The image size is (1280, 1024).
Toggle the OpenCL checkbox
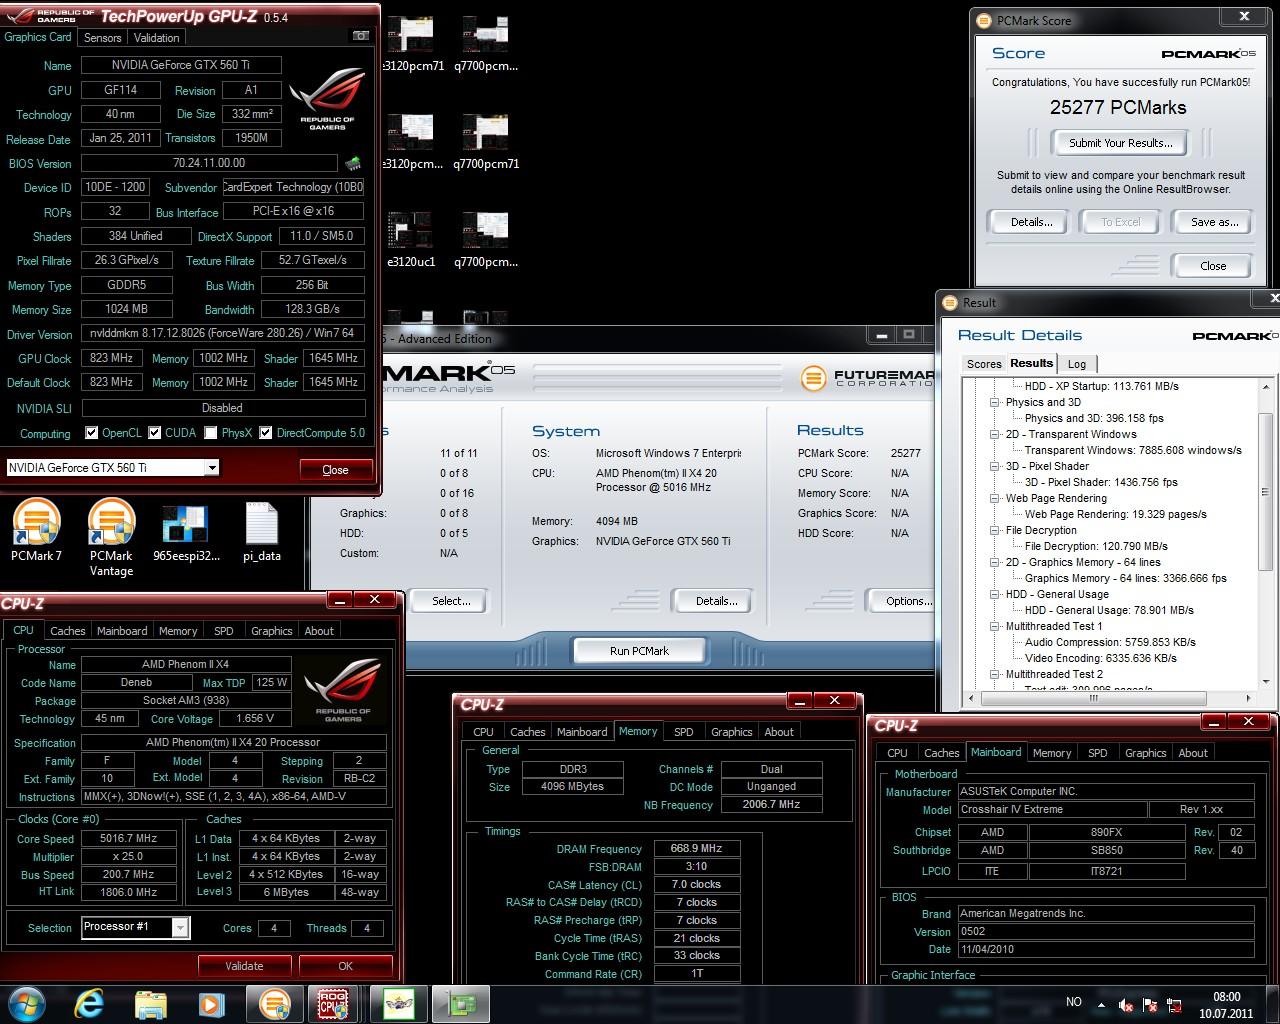pyautogui.click(x=92, y=433)
